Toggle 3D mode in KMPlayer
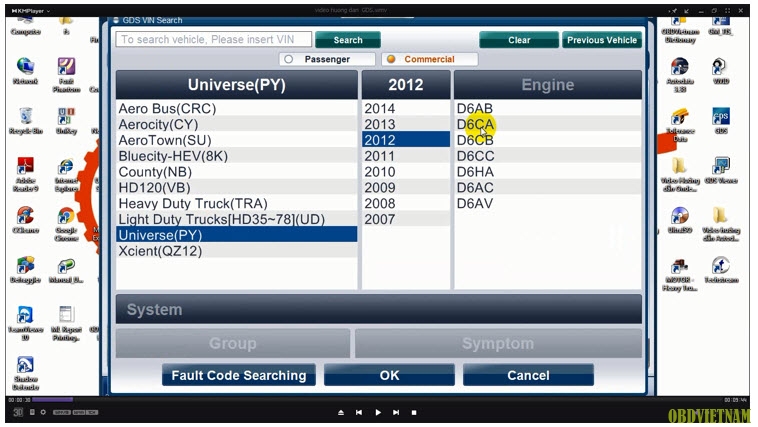 18,412
